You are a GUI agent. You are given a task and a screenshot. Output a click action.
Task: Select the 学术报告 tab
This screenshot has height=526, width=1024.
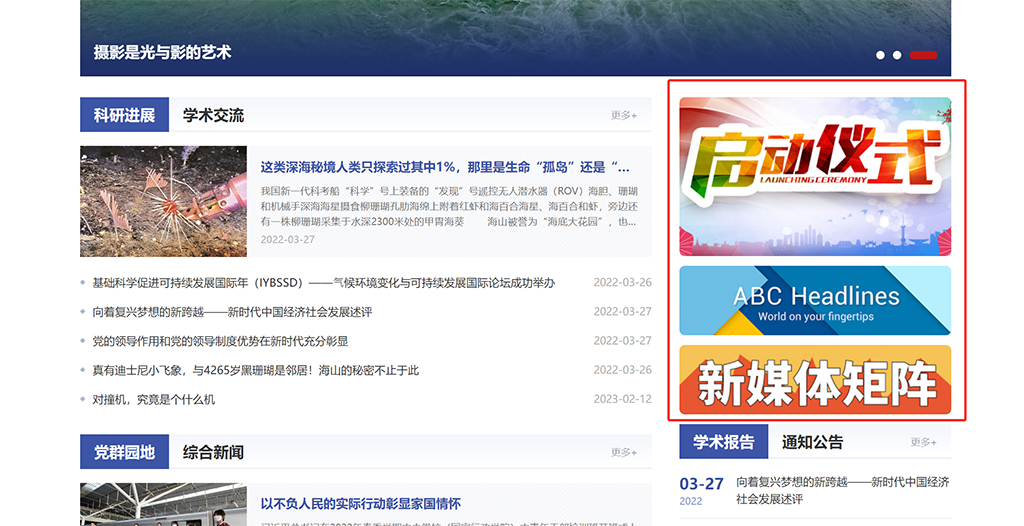coord(724,442)
